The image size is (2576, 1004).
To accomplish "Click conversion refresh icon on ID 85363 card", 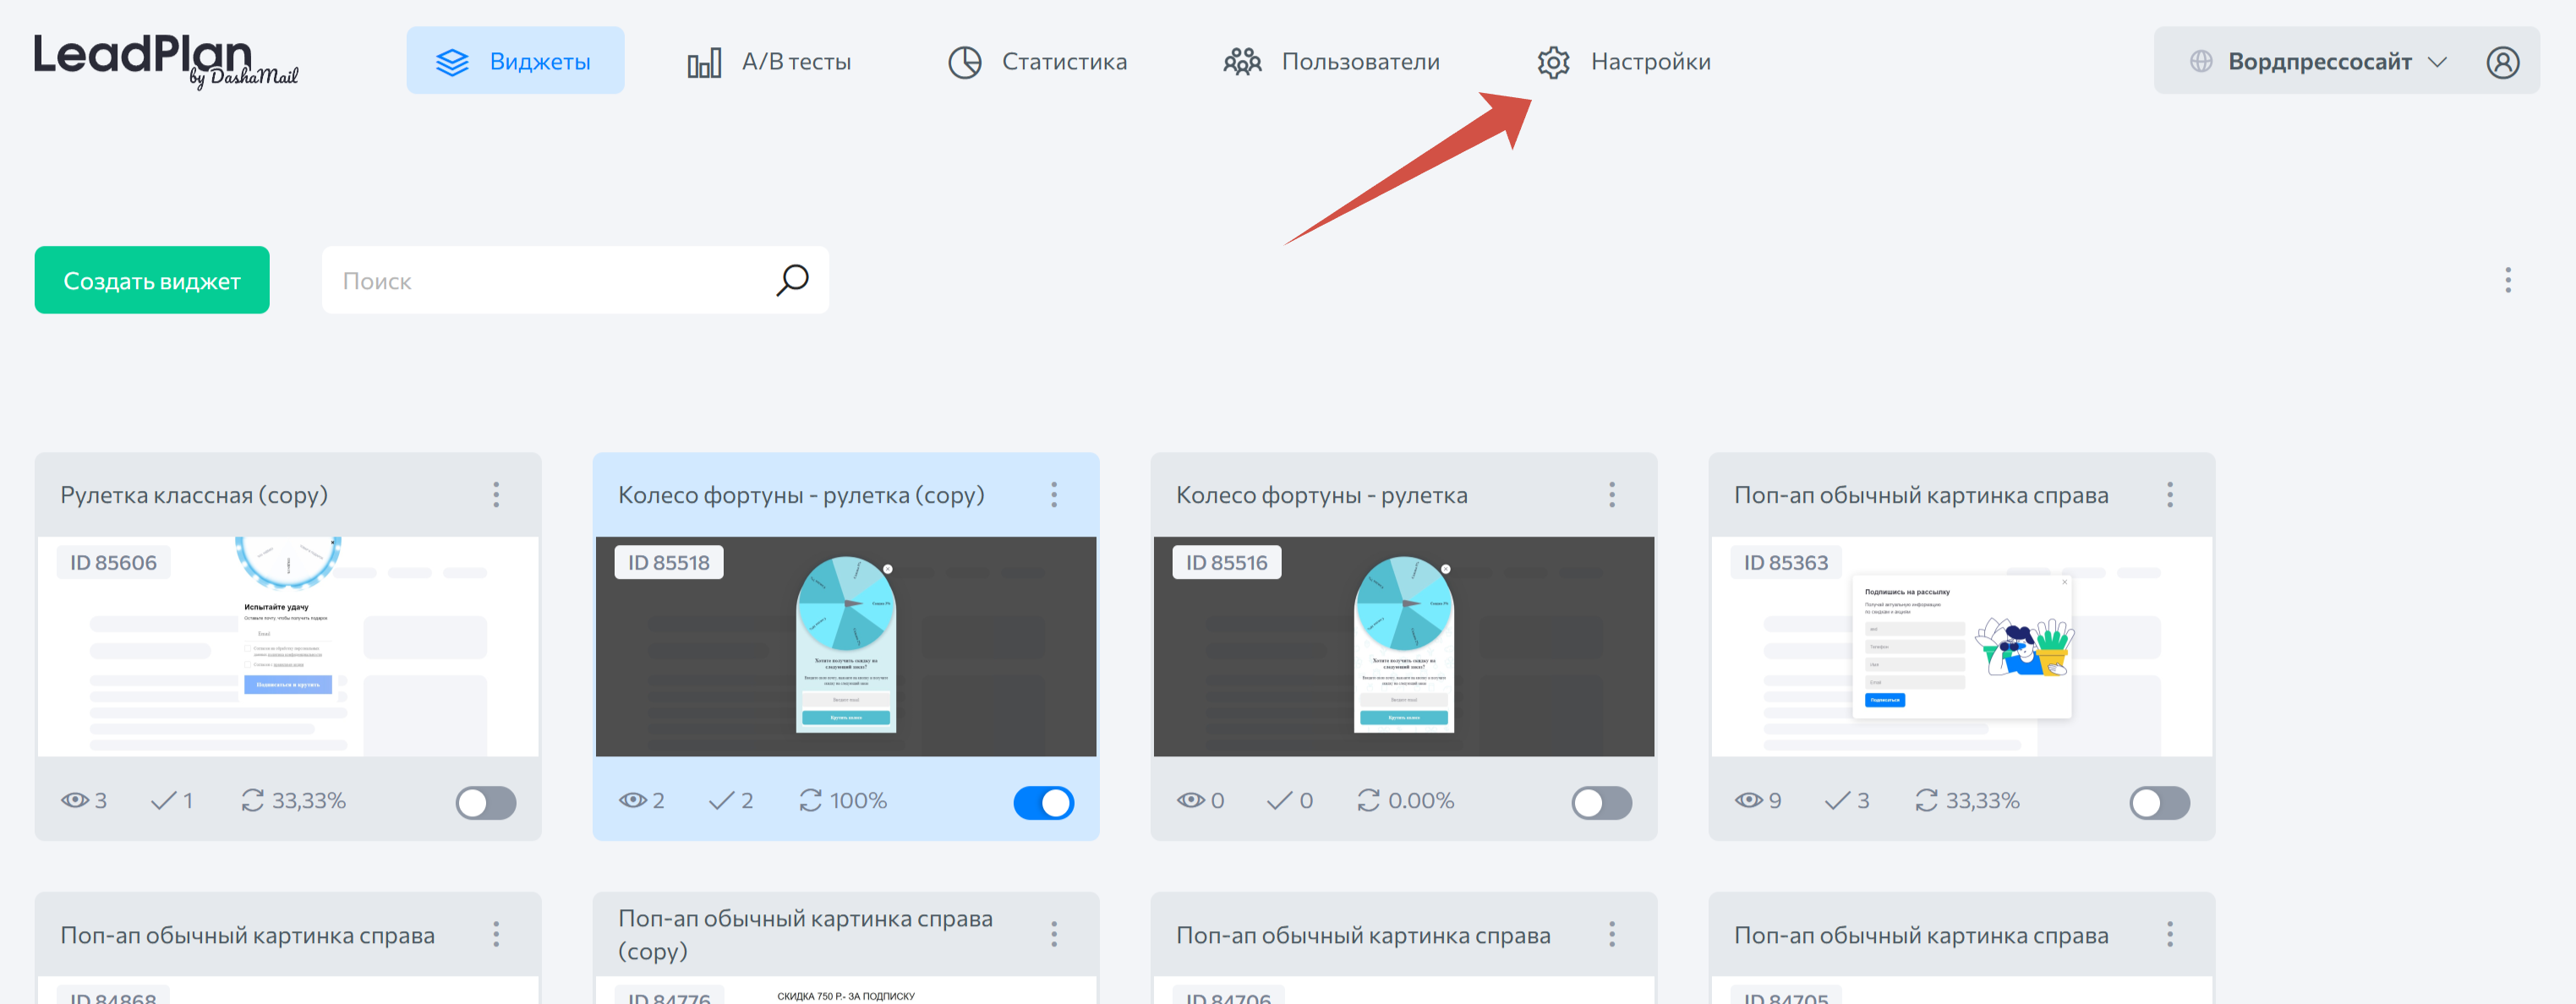I will (1926, 801).
